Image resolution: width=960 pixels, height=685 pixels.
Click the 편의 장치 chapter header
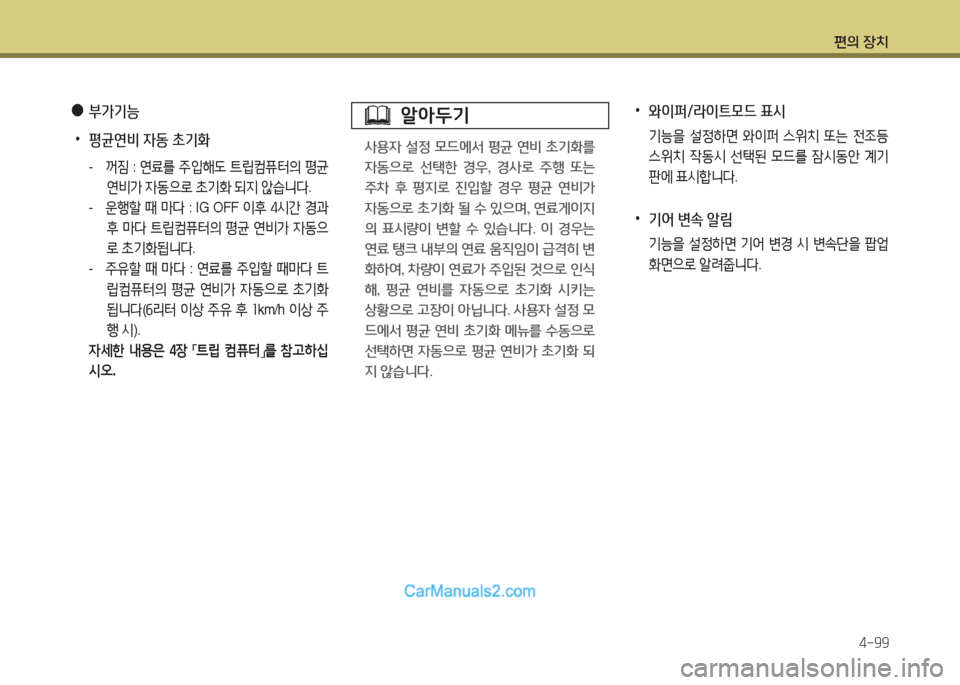(x=861, y=42)
